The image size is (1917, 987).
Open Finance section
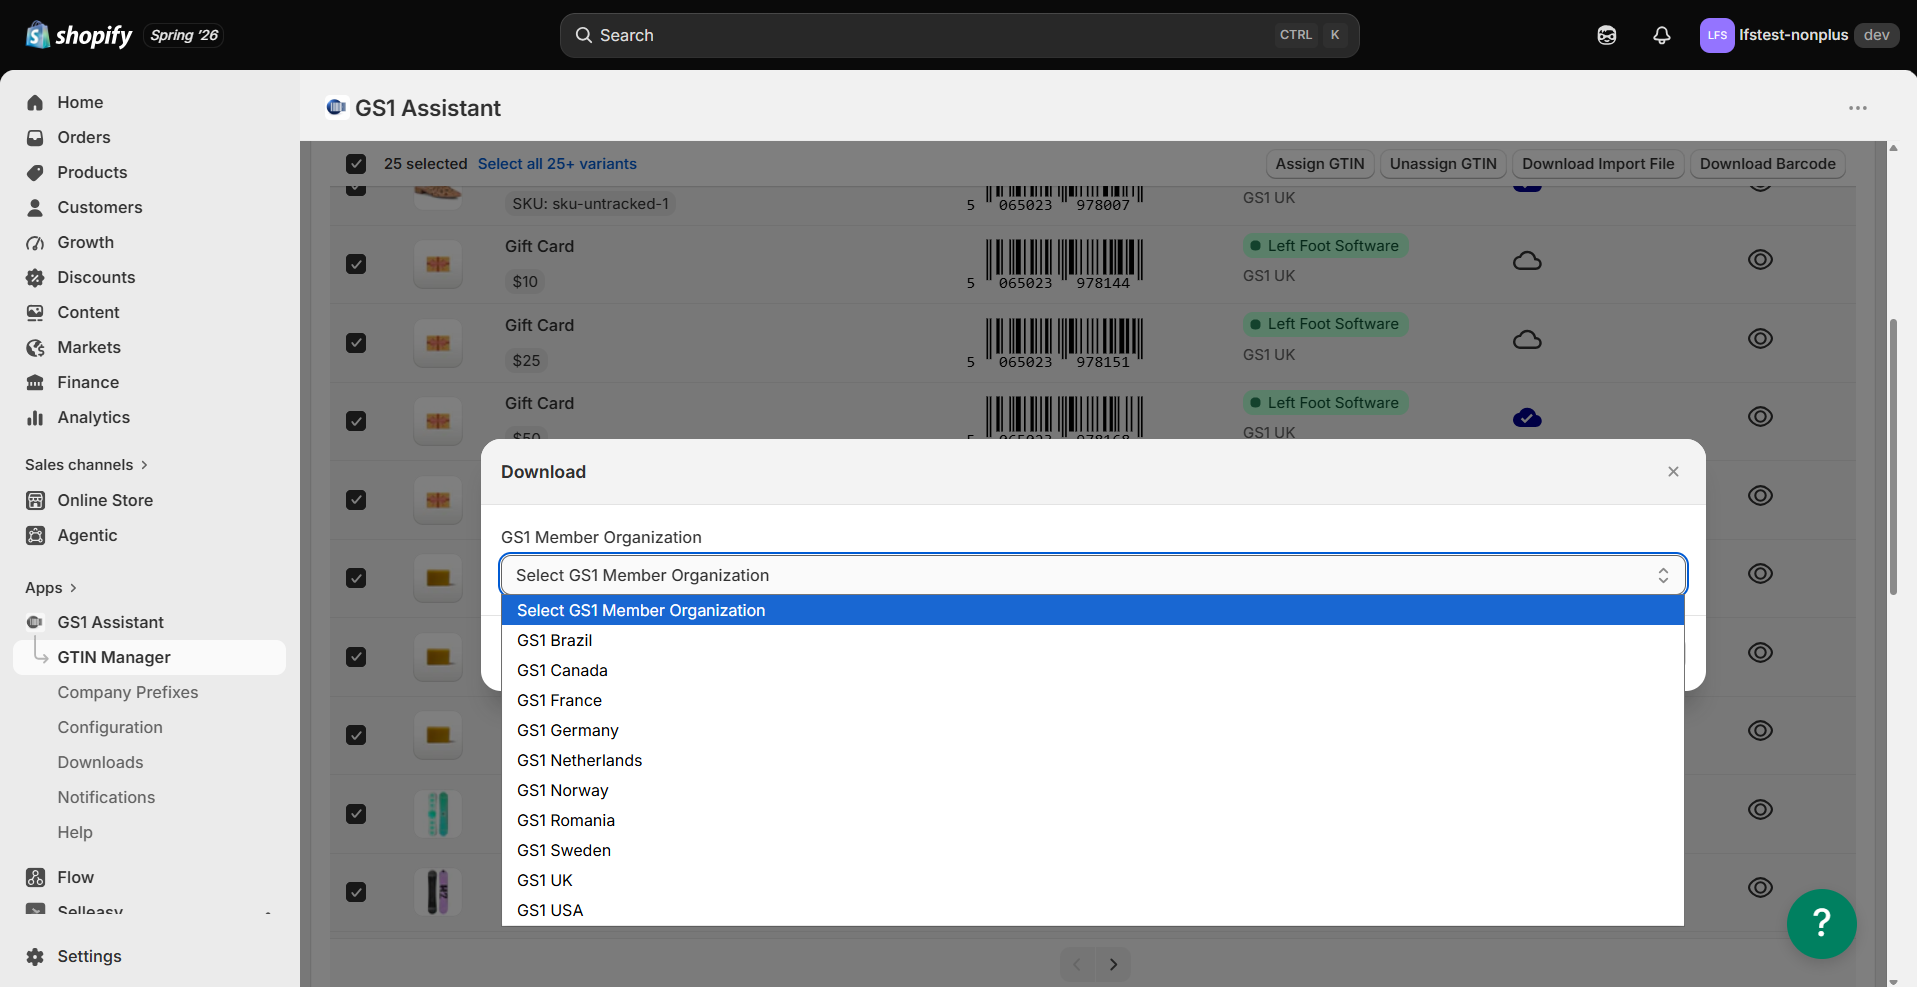(x=88, y=382)
